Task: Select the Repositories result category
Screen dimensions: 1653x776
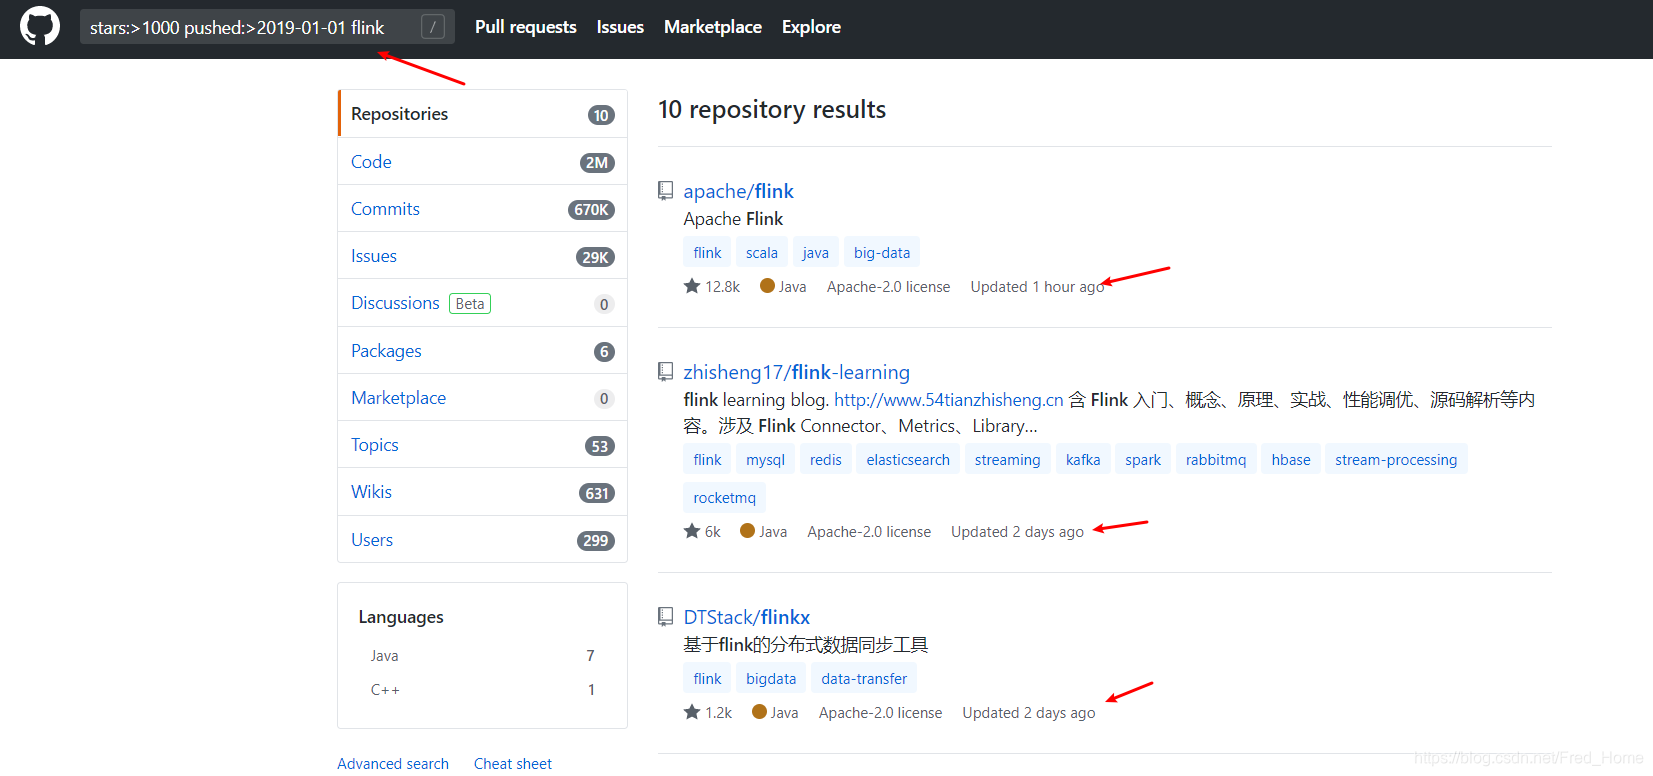Action: pyautogui.click(x=483, y=114)
